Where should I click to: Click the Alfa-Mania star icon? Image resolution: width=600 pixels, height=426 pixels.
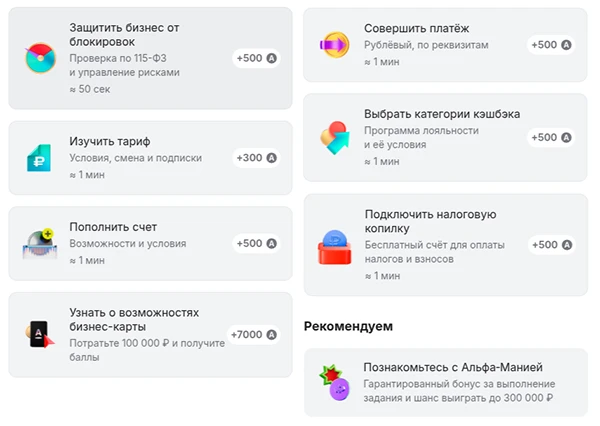click(x=334, y=383)
